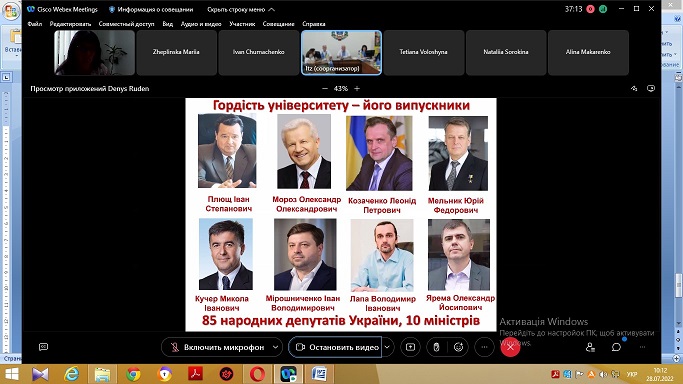Open the more options ellipsis button
The height and width of the screenshot is (384, 683).
coord(484,347)
